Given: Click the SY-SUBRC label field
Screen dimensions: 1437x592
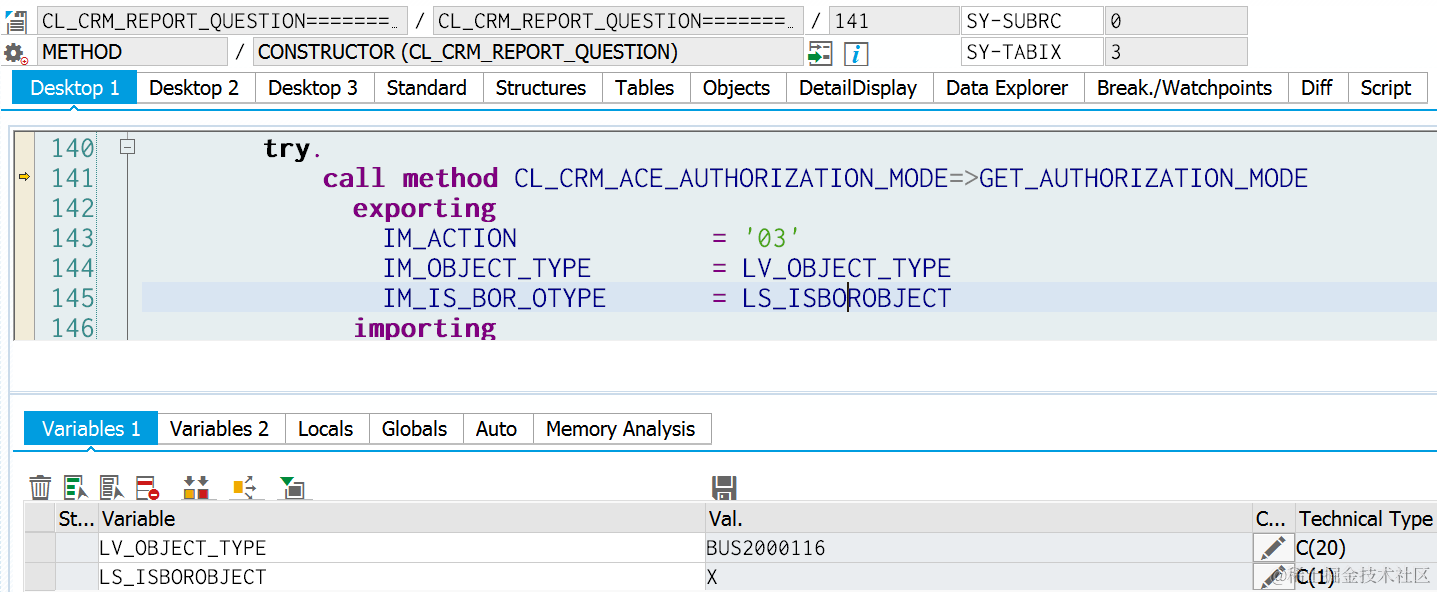Looking at the screenshot, I should pyautogui.click(x=1032, y=21).
